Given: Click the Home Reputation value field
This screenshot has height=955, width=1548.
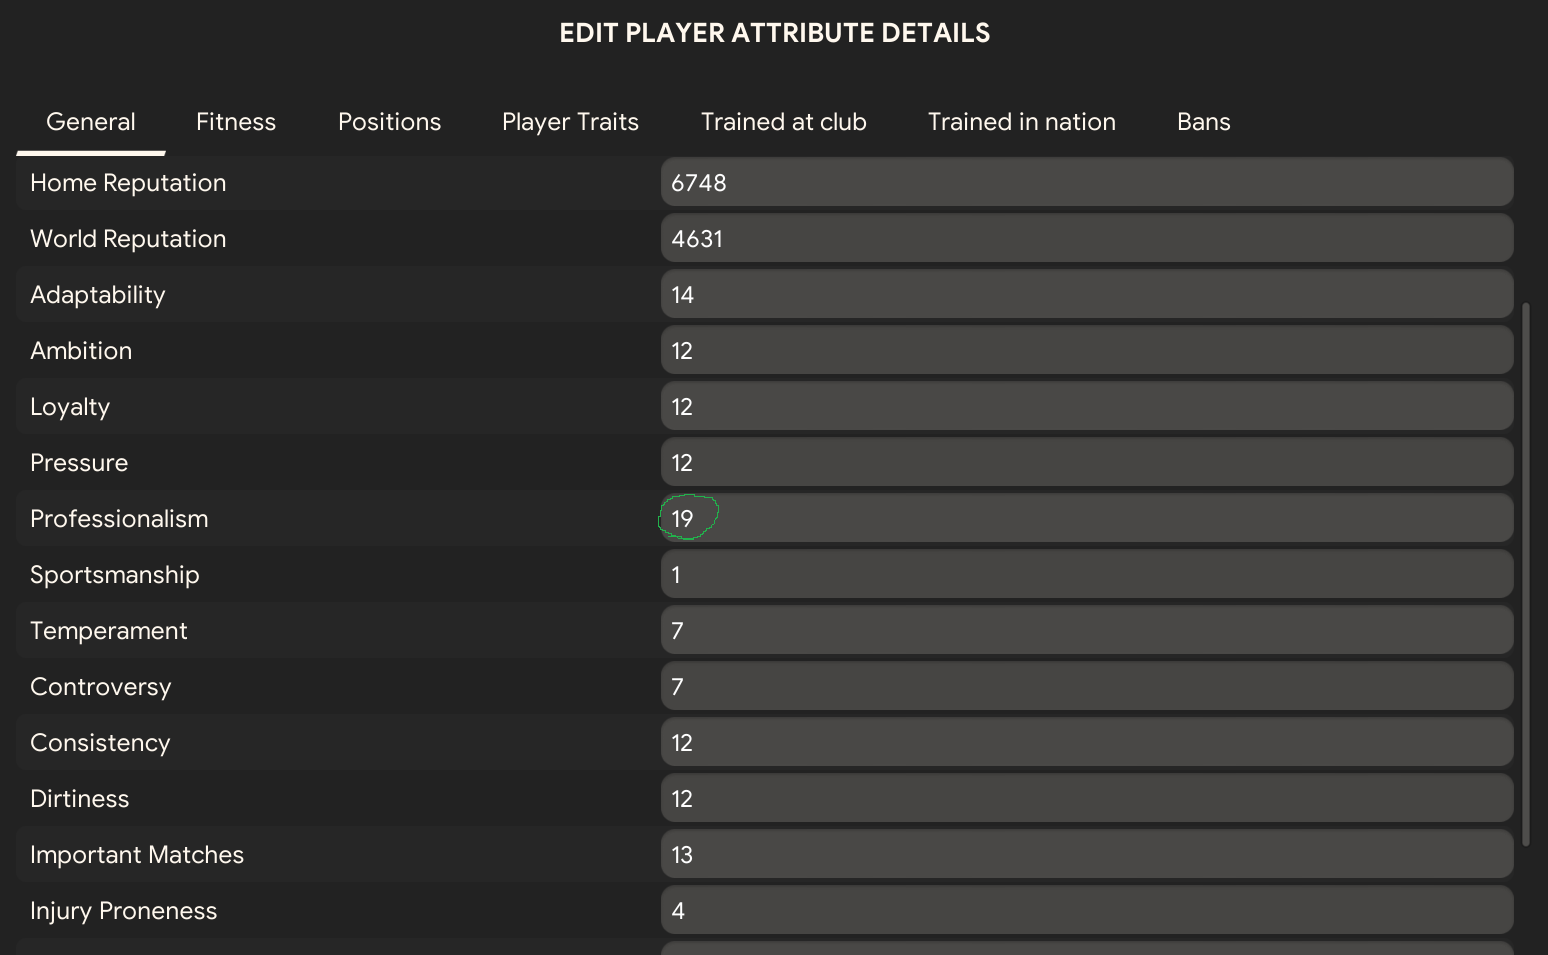Looking at the screenshot, I should [x=1086, y=183].
